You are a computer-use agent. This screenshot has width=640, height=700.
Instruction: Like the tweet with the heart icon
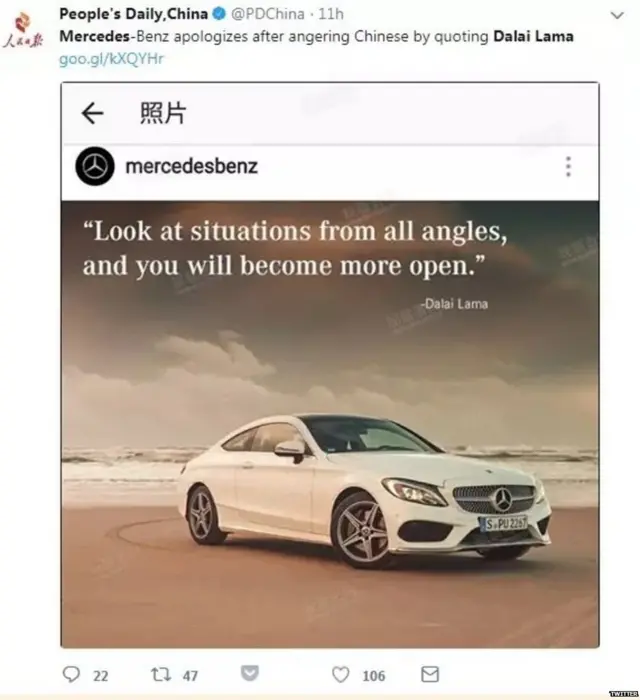click(x=341, y=675)
